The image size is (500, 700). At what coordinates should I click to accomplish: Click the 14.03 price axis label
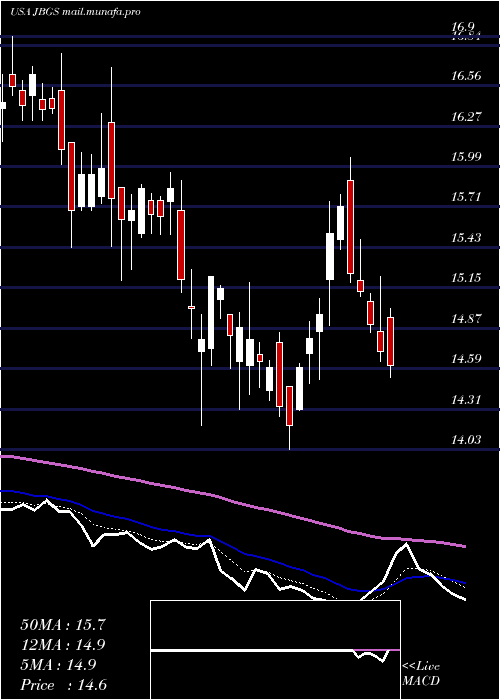point(466,440)
